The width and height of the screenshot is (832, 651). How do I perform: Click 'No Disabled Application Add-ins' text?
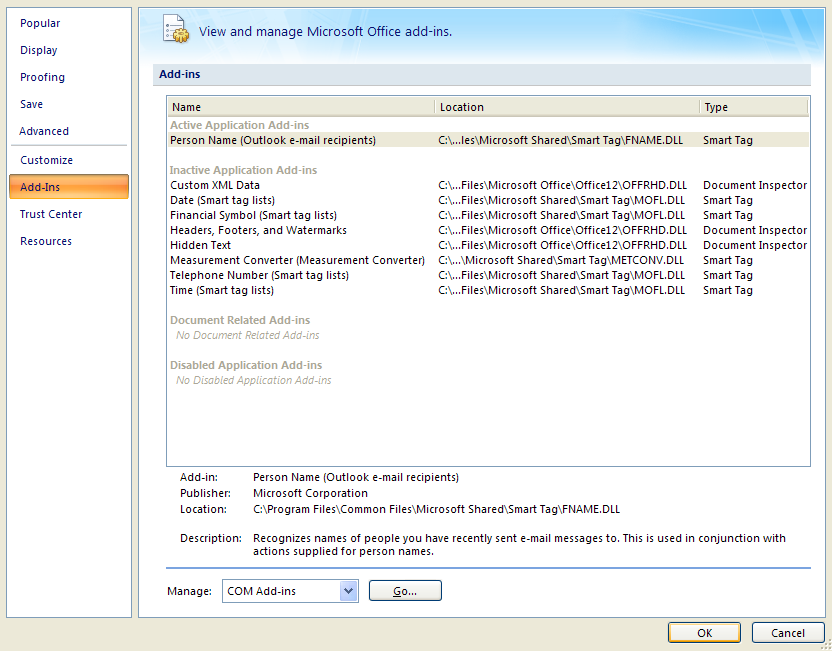[254, 380]
